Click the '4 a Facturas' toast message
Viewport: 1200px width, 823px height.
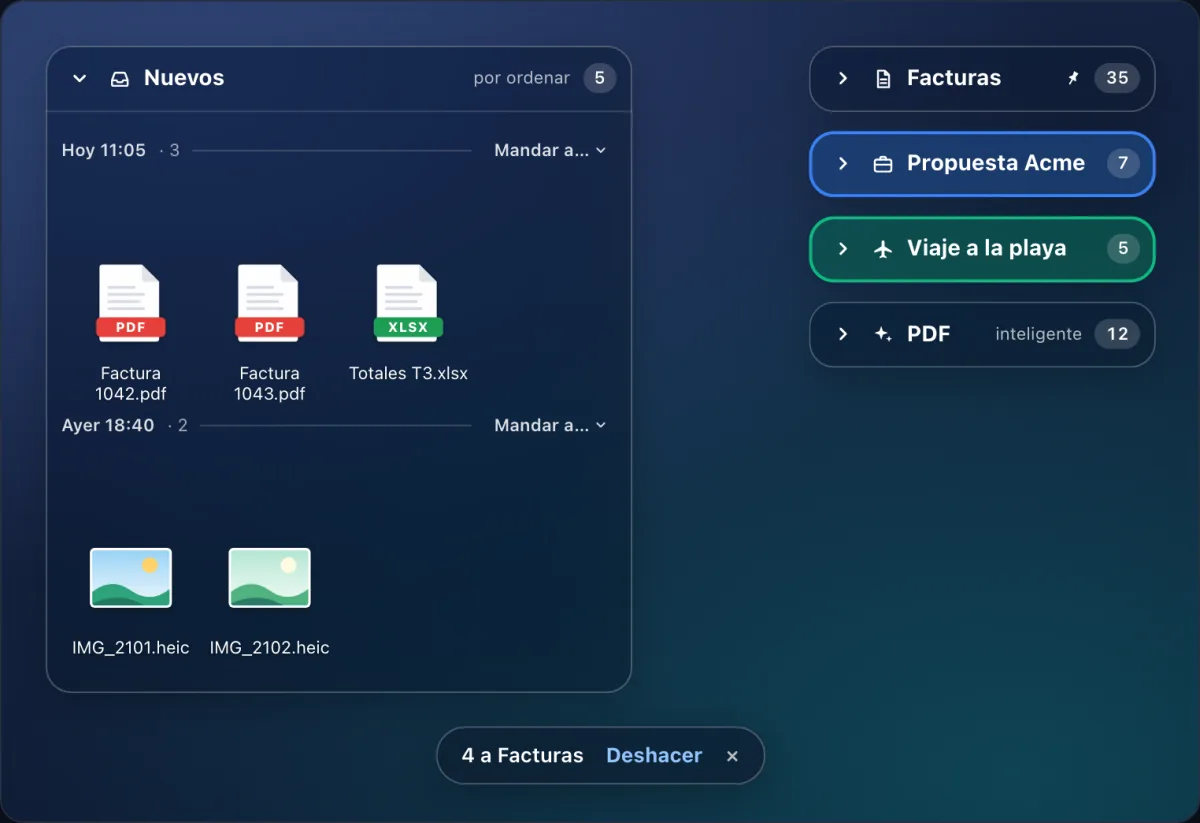pyautogui.click(x=522, y=756)
